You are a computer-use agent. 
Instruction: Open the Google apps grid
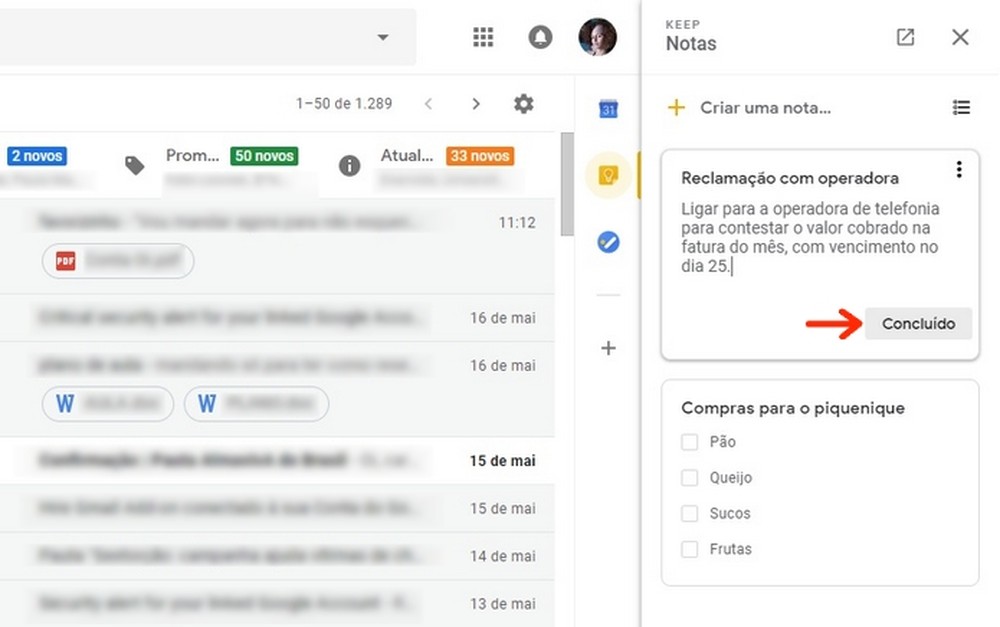click(483, 37)
